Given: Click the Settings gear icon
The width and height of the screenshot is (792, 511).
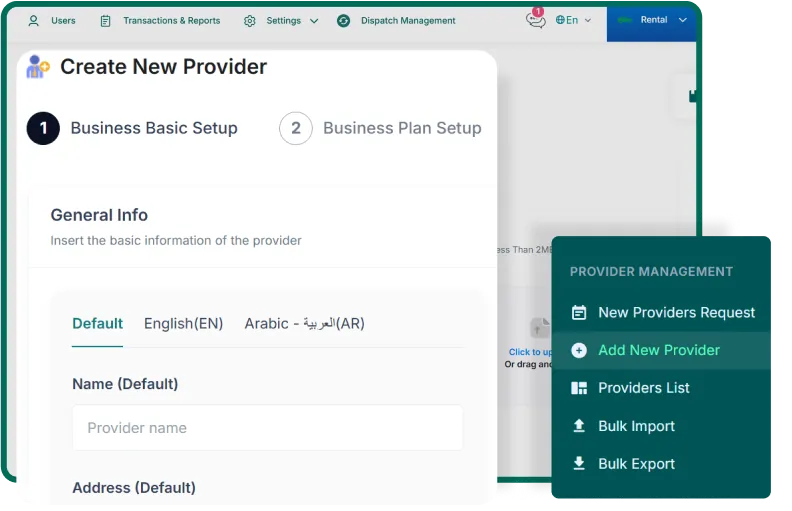Looking at the screenshot, I should (250, 21).
